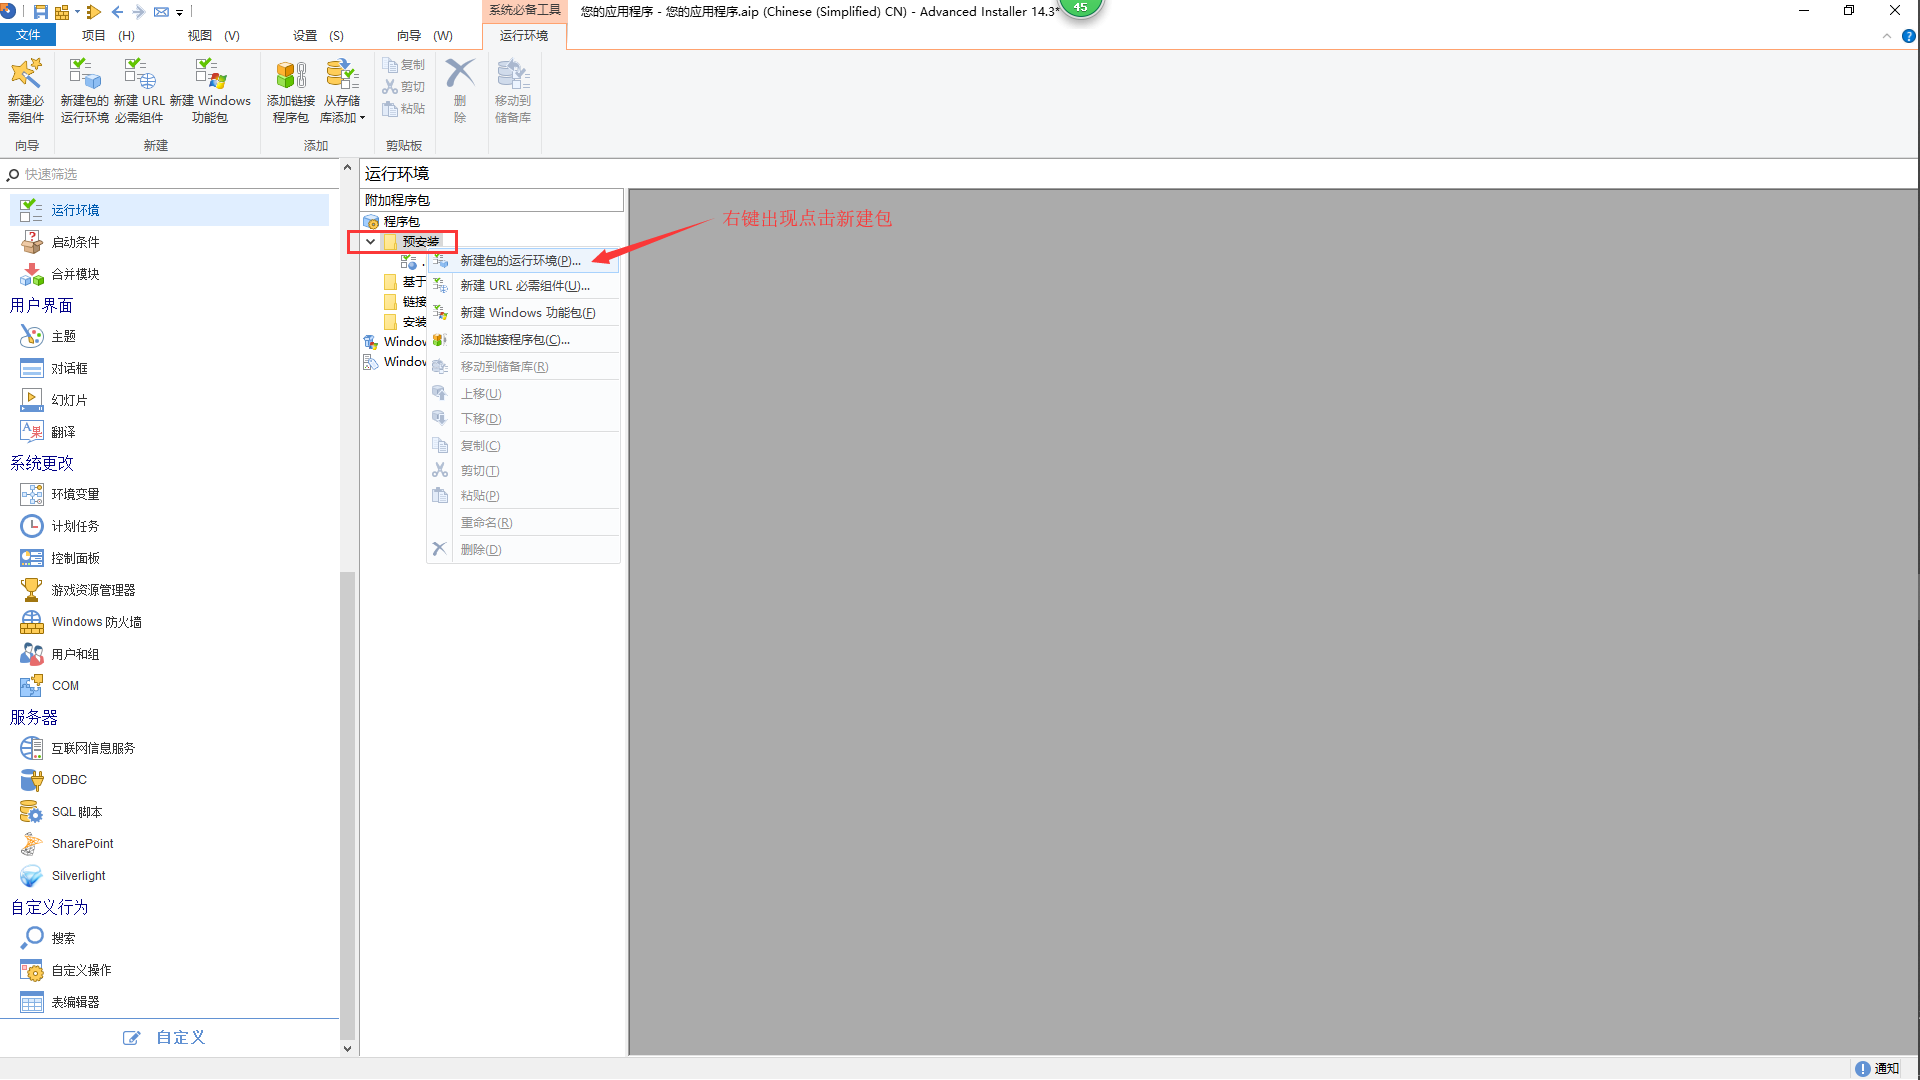Choose 新建 URL 必需组件(U)... in context menu

(525, 286)
